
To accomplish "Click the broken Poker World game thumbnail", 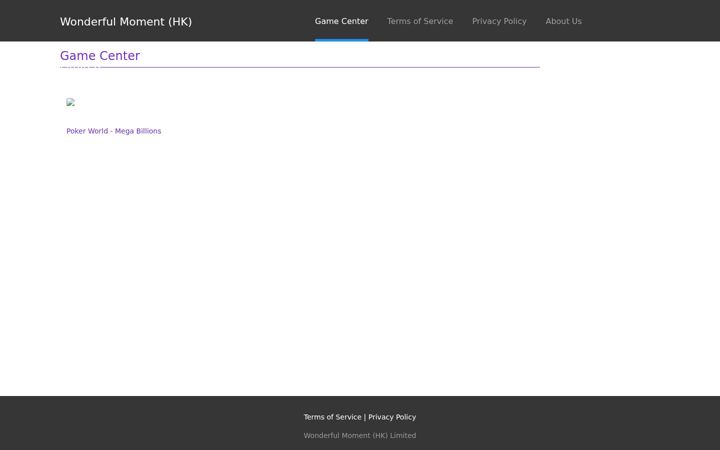I will point(70,102).
